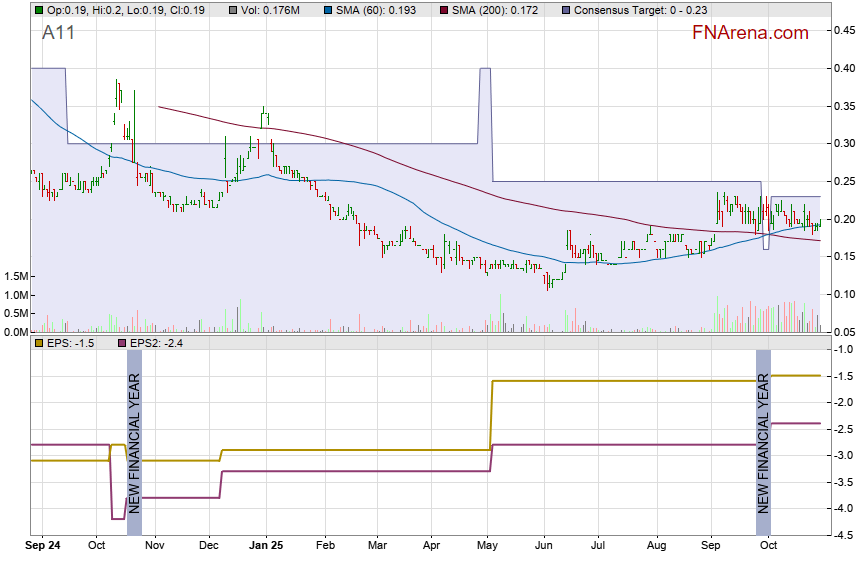The height and width of the screenshot is (566, 859).
Task: Click the 0.45 price axis label
Action: tap(842, 31)
